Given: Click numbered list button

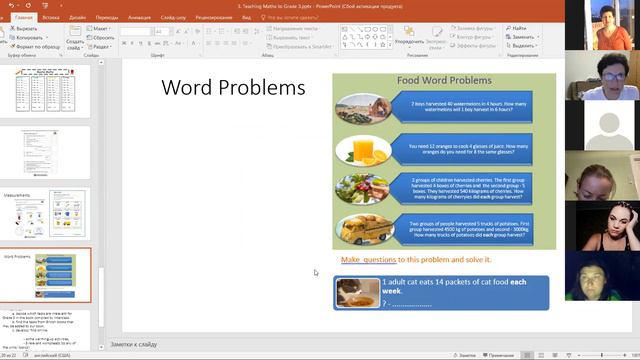Looking at the screenshot, I should [x=222, y=31].
